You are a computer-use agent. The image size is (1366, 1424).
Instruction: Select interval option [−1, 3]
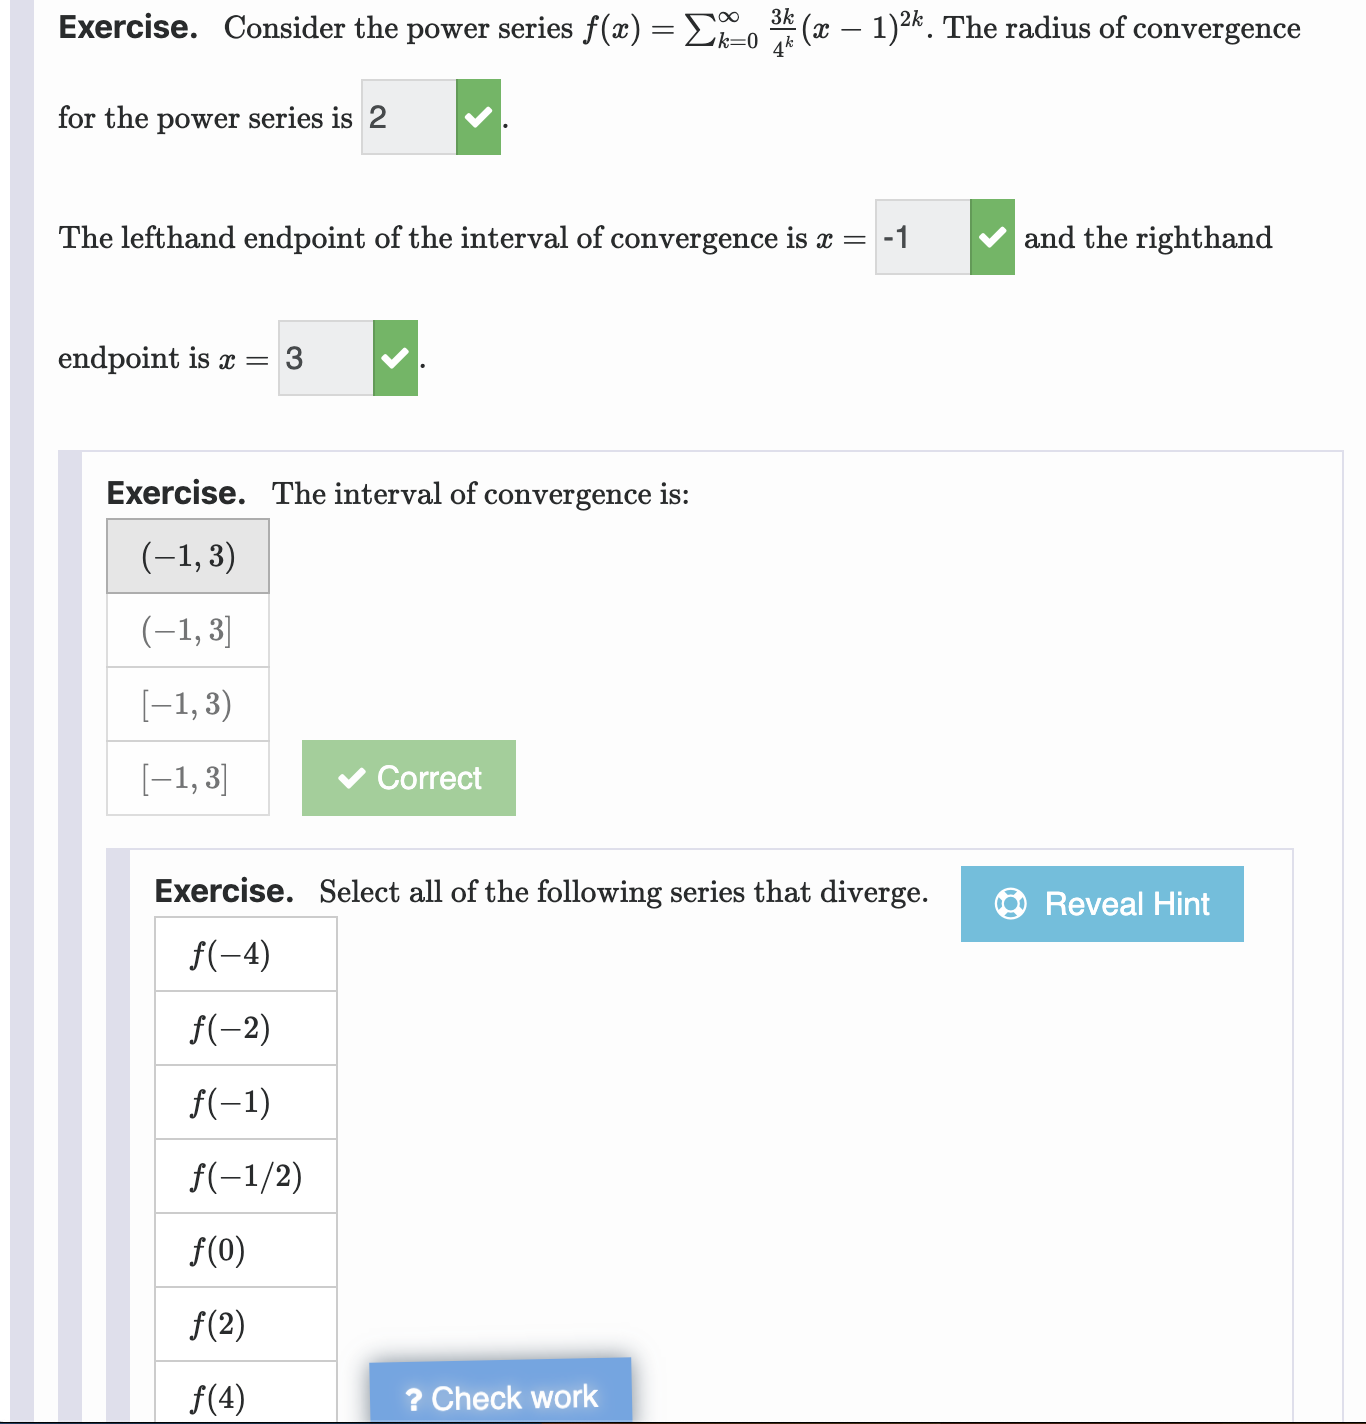click(x=187, y=777)
